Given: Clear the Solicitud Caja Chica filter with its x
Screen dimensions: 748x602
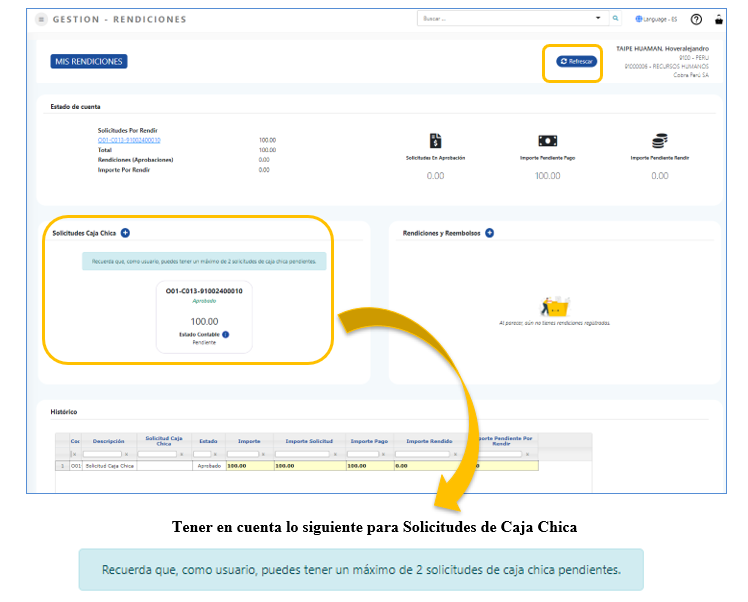Looking at the screenshot, I should click(x=181, y=455).
